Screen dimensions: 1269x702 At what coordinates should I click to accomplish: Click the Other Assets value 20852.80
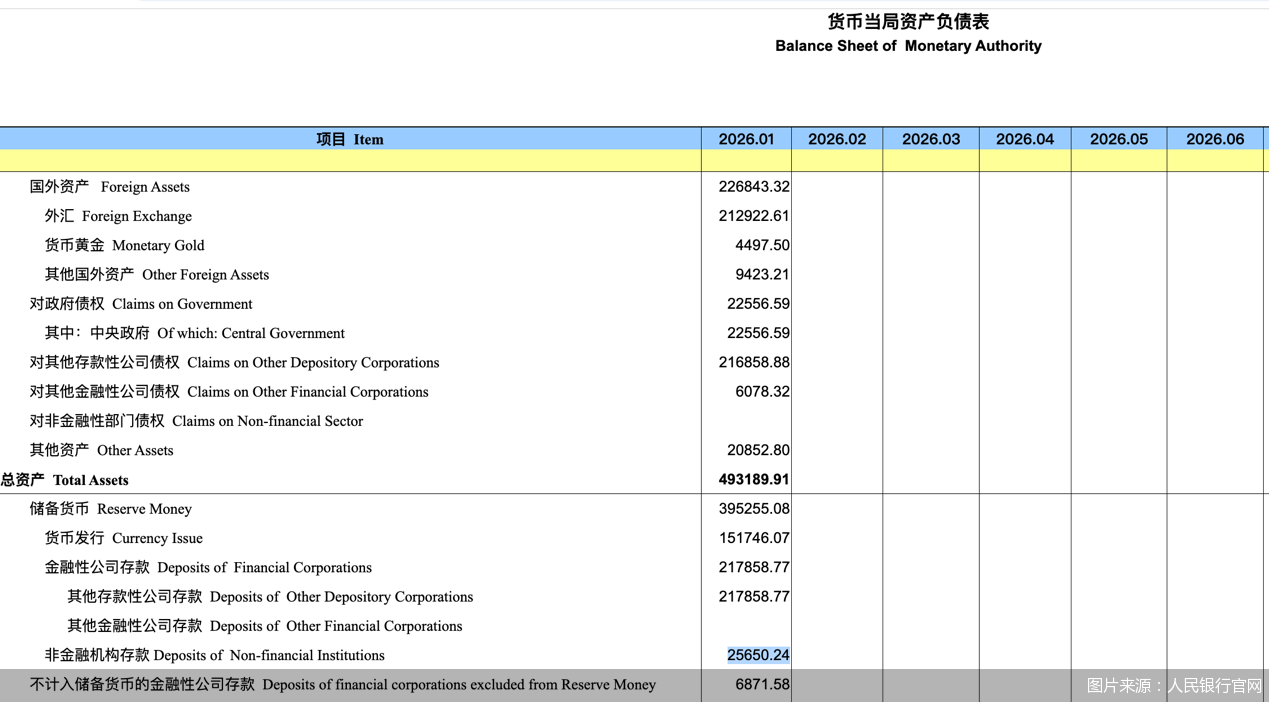758,450
